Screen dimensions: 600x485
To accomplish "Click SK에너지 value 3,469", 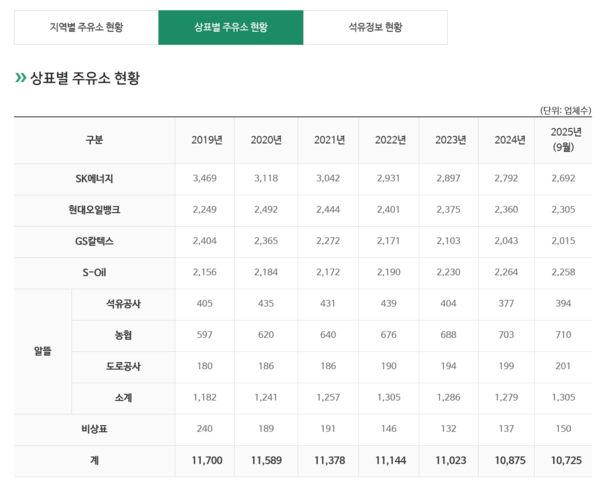I will tap(205, 178).
